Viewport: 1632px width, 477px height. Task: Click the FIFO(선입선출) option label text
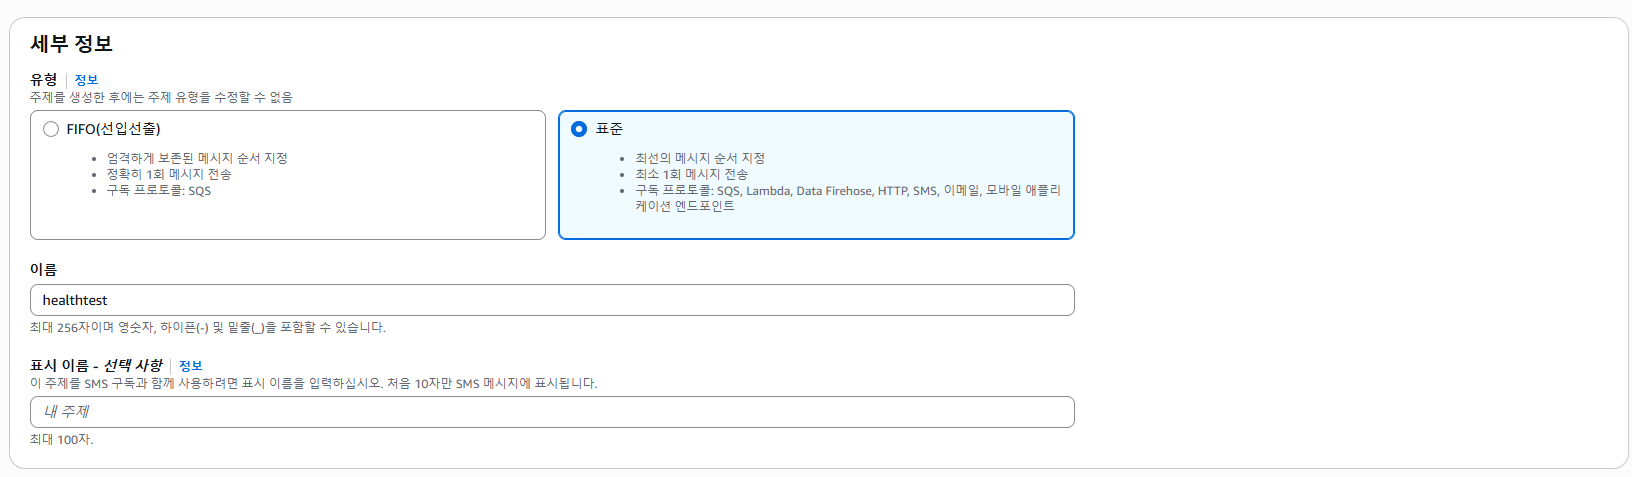click(x=113, y=129)
